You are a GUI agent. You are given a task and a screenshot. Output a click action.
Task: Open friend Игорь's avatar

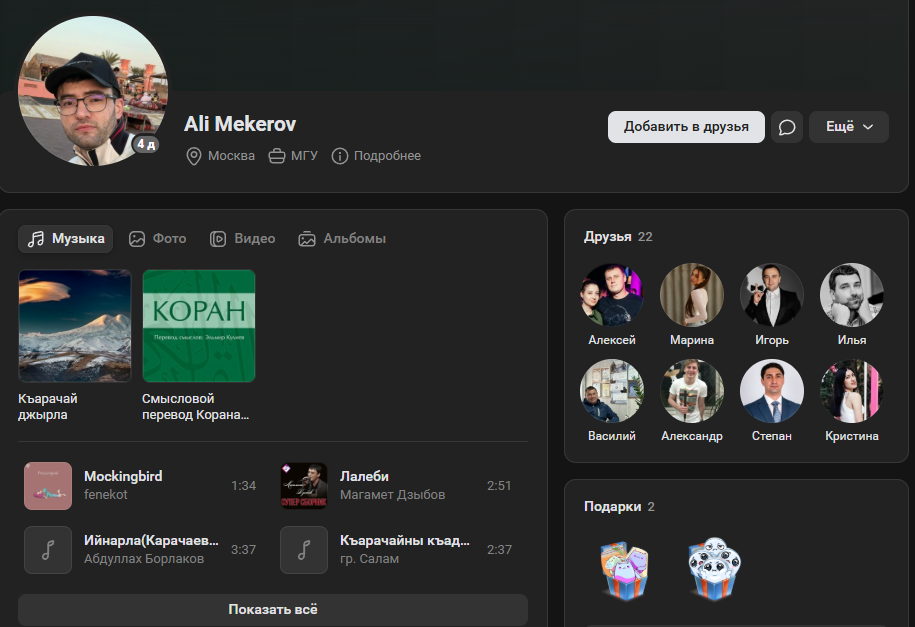771,295
